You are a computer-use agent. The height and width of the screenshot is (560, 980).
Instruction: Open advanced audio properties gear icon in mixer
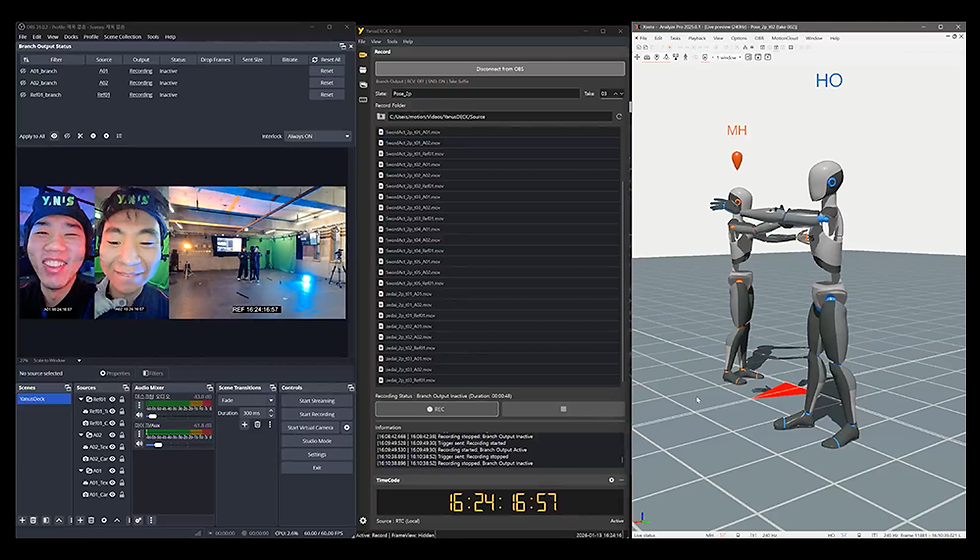tap(138, 520)
